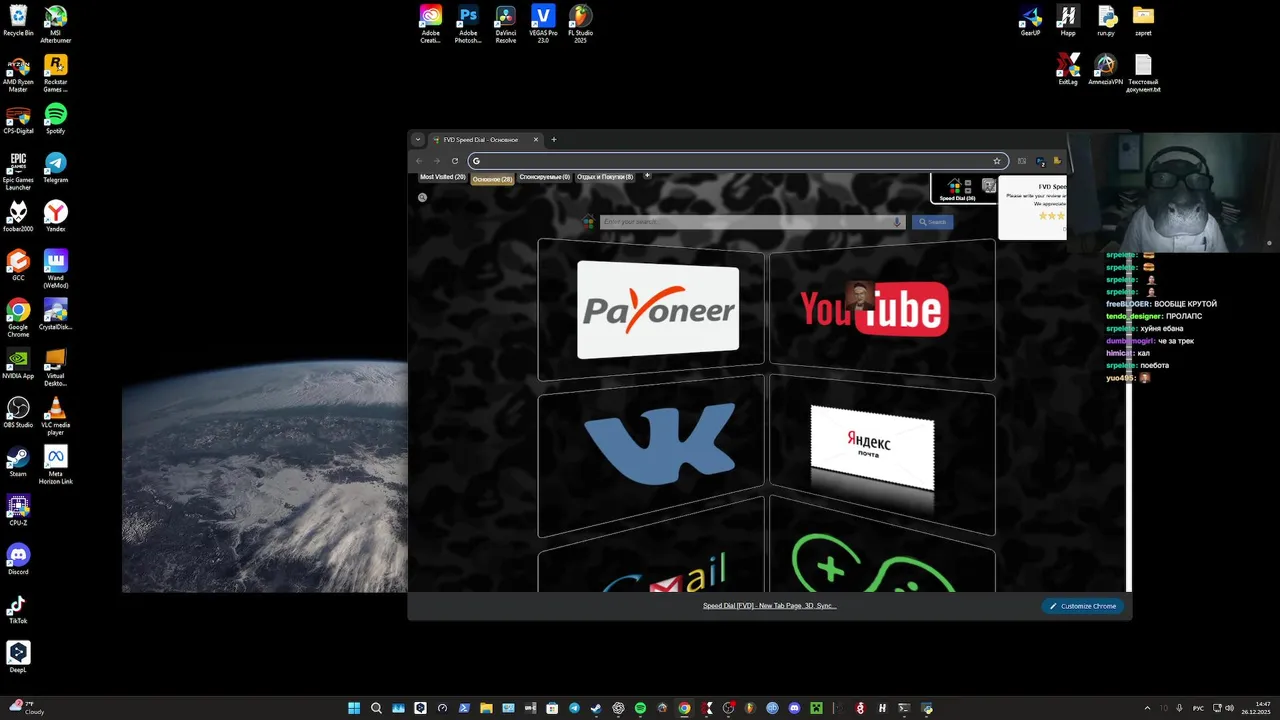
Task: Open the Speed Dial (36) panel
Action: [x=957, y=189]
